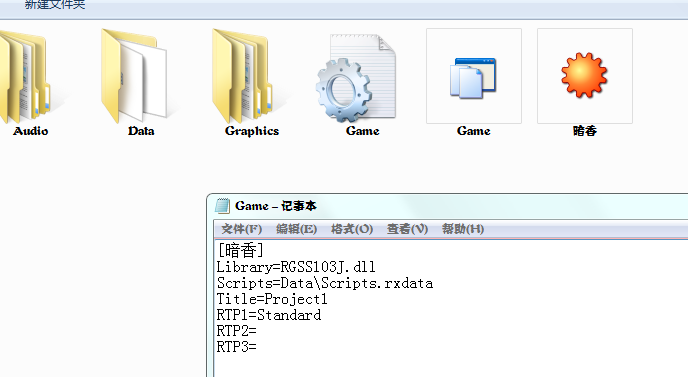Click the Notepad icon in the Game title bar

point(222,206)
